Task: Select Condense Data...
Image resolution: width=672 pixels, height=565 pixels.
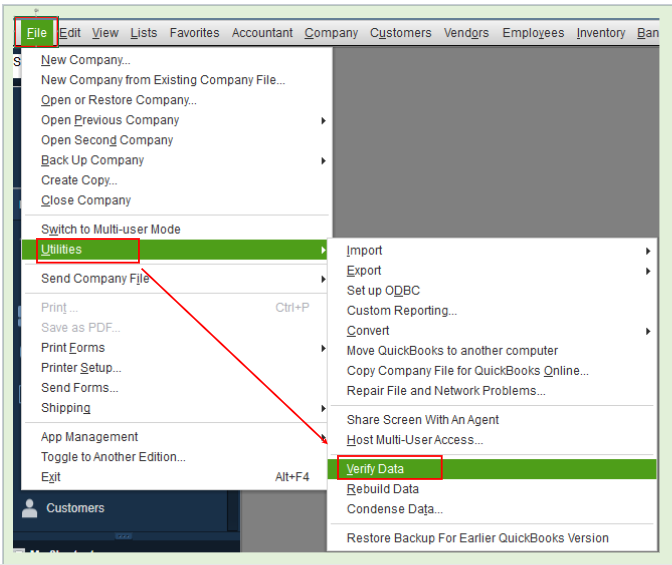Action: pyautogui.click(x=492, y=509)
